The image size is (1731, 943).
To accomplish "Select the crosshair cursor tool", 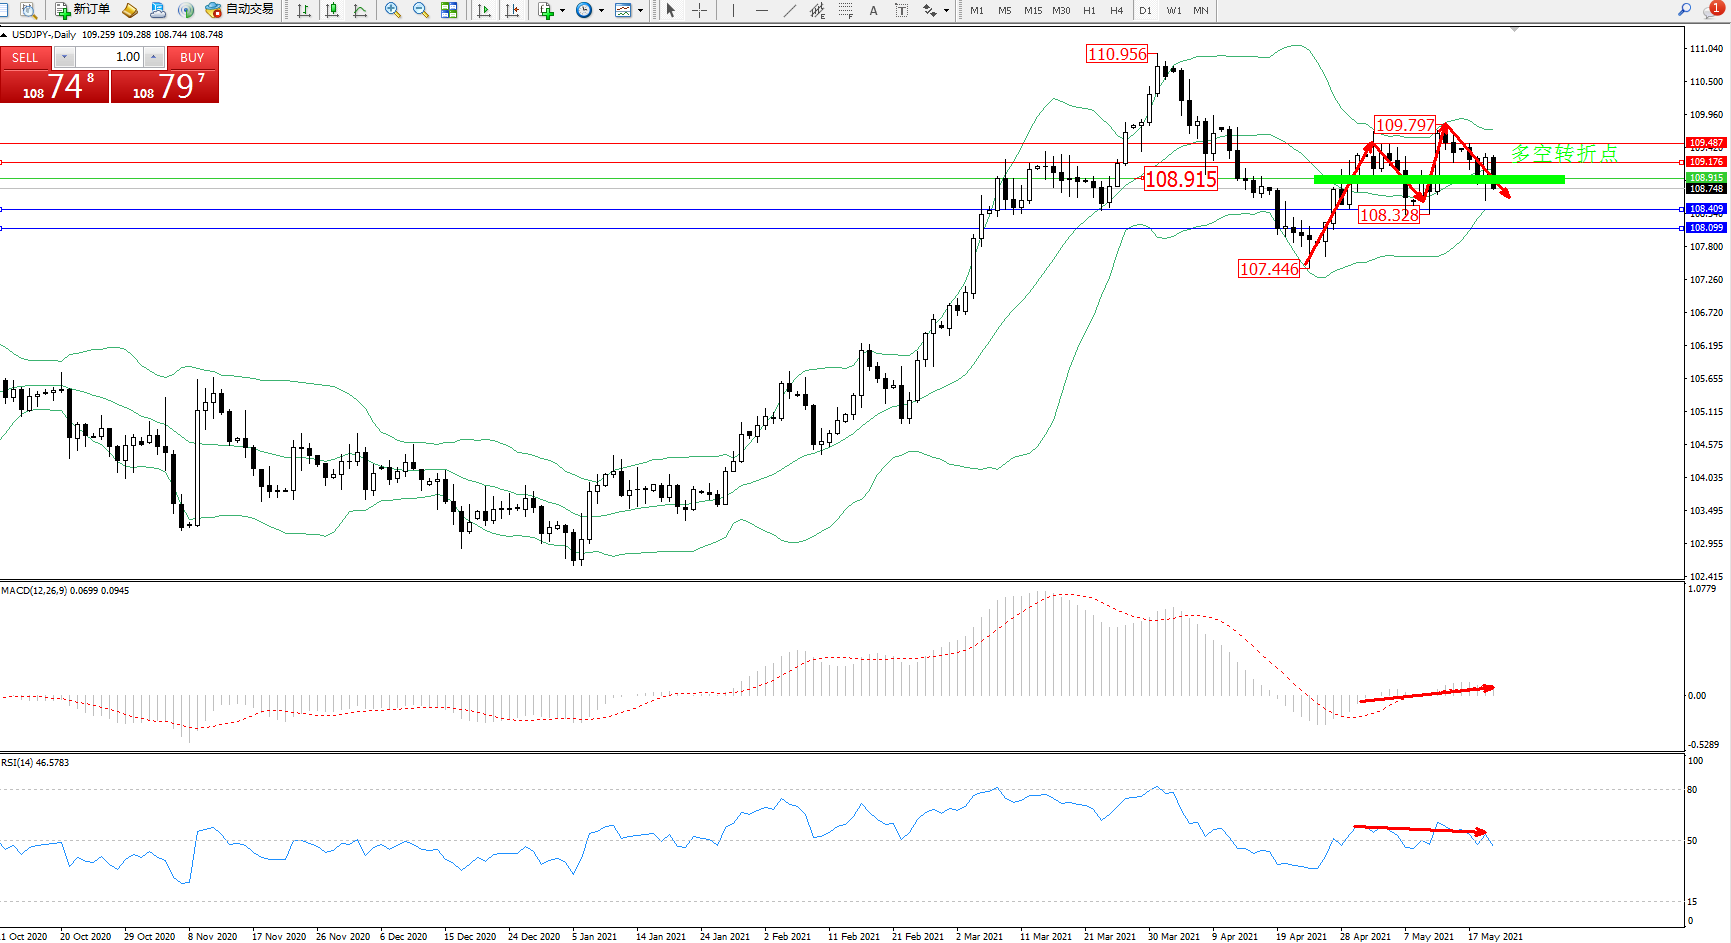I will 700,10.
